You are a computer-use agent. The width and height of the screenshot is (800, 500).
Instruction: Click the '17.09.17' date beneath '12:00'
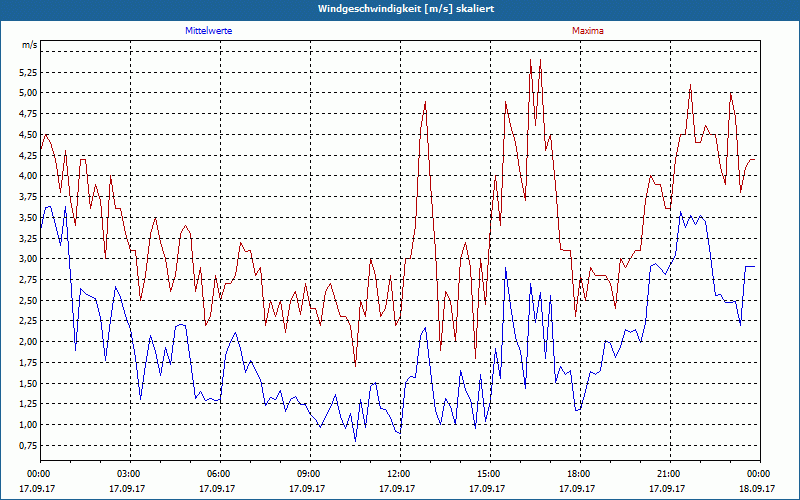pyautogui.click(x=397, y=488)
